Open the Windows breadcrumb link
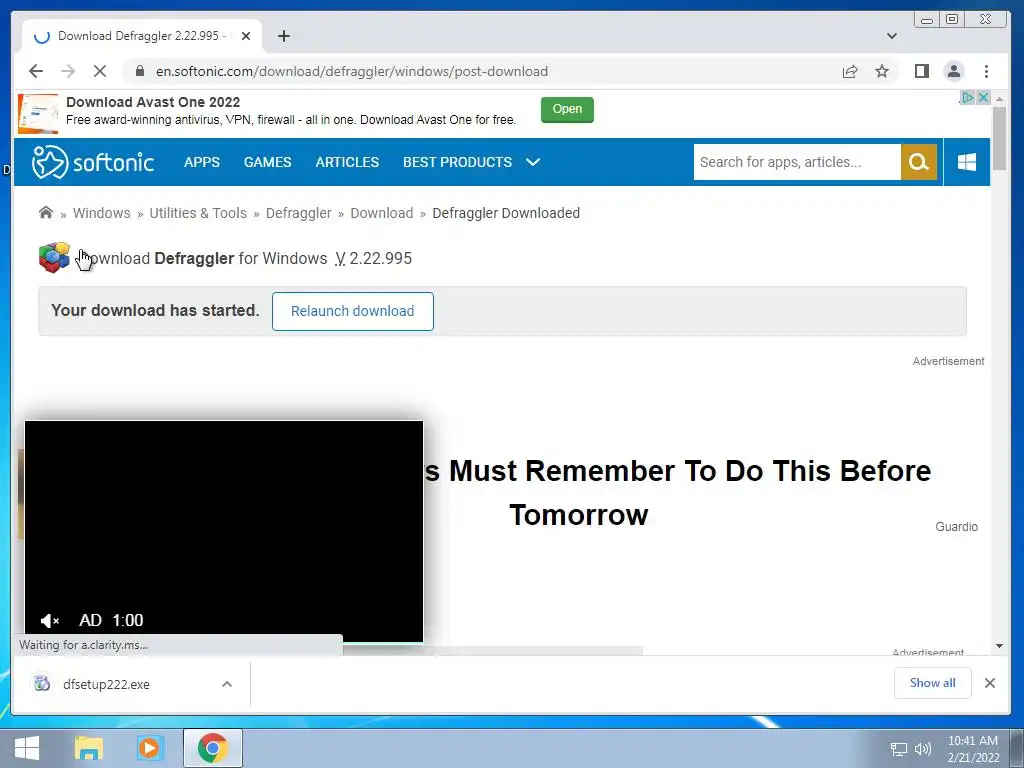The image size is (1024, 768). click(x=101, y=213)
